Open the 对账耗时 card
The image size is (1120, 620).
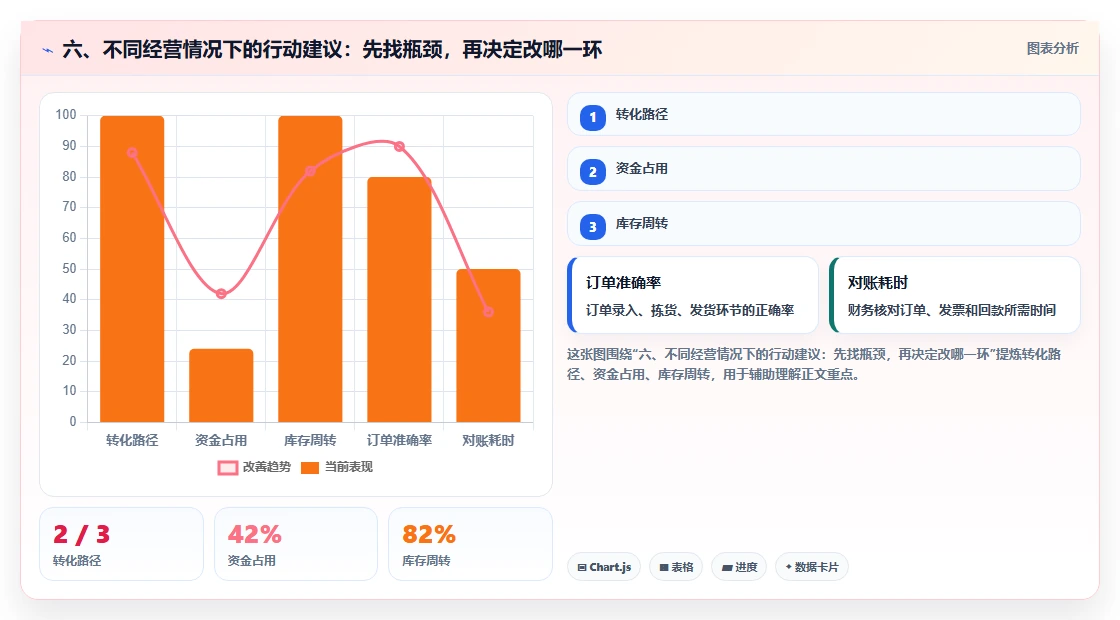955,295
